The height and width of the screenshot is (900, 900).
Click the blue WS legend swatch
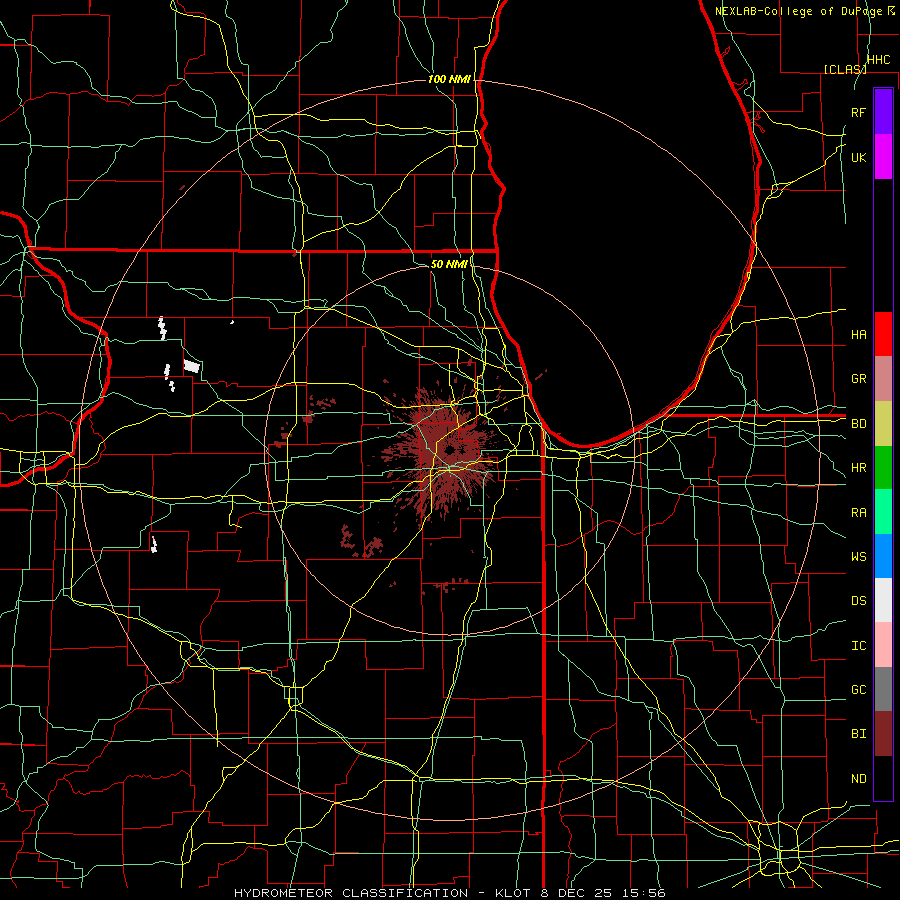coord(883,556)
